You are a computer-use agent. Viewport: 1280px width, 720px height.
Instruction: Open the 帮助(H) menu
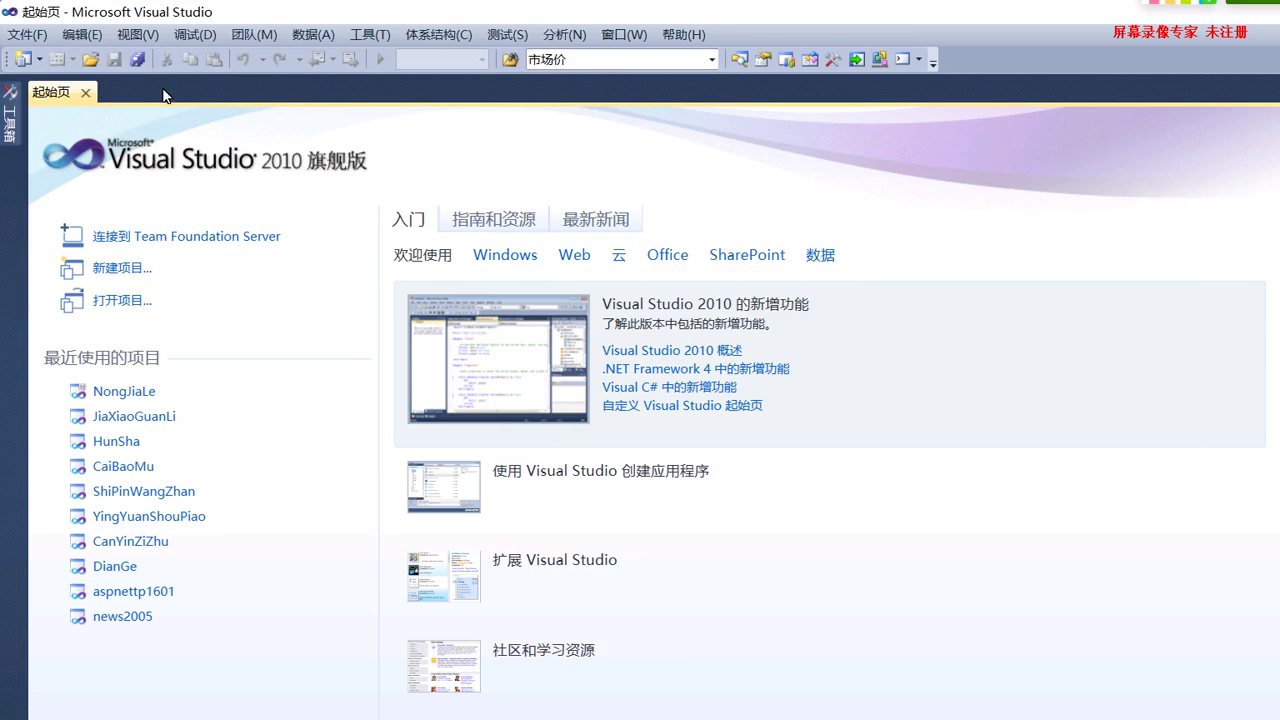click(x=683, y=34)
